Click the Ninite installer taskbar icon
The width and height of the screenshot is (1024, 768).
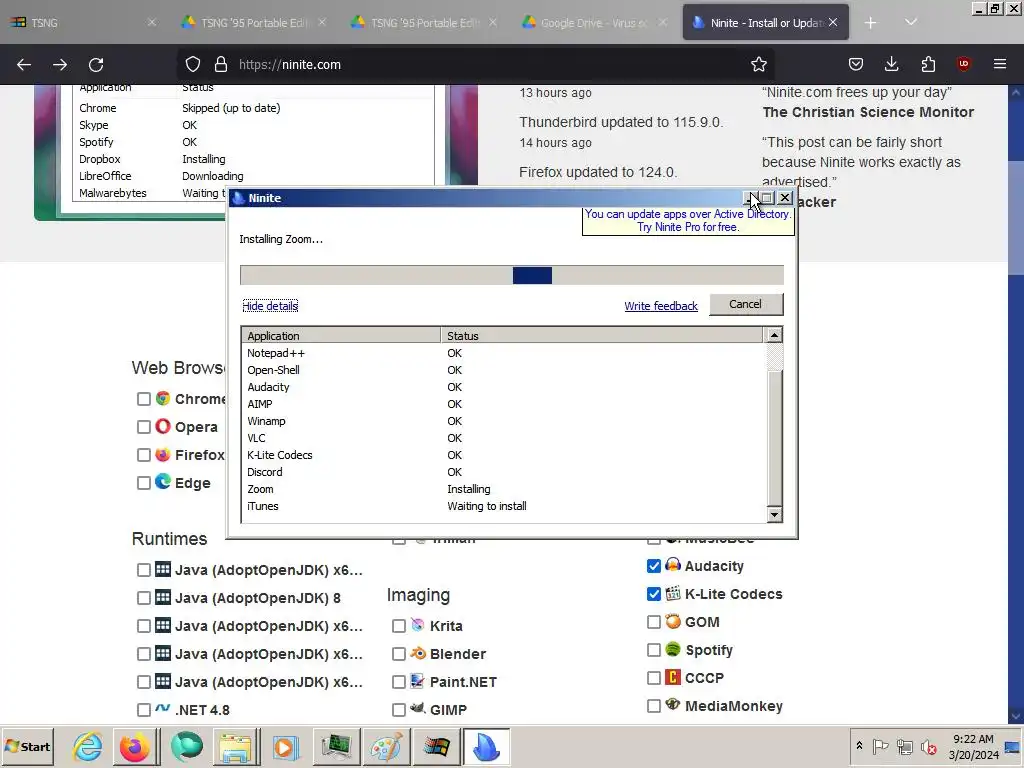click(487, 746)
